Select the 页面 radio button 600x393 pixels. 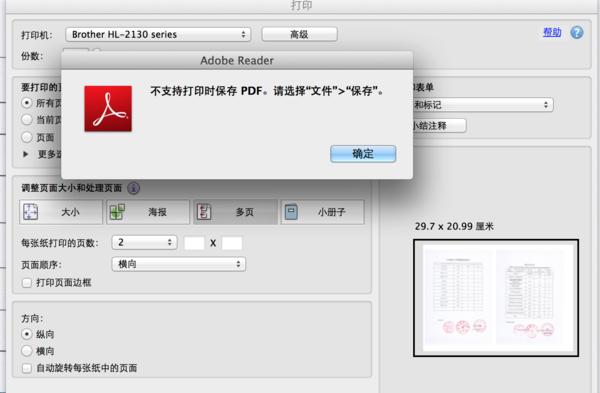[x=26, y=137]
